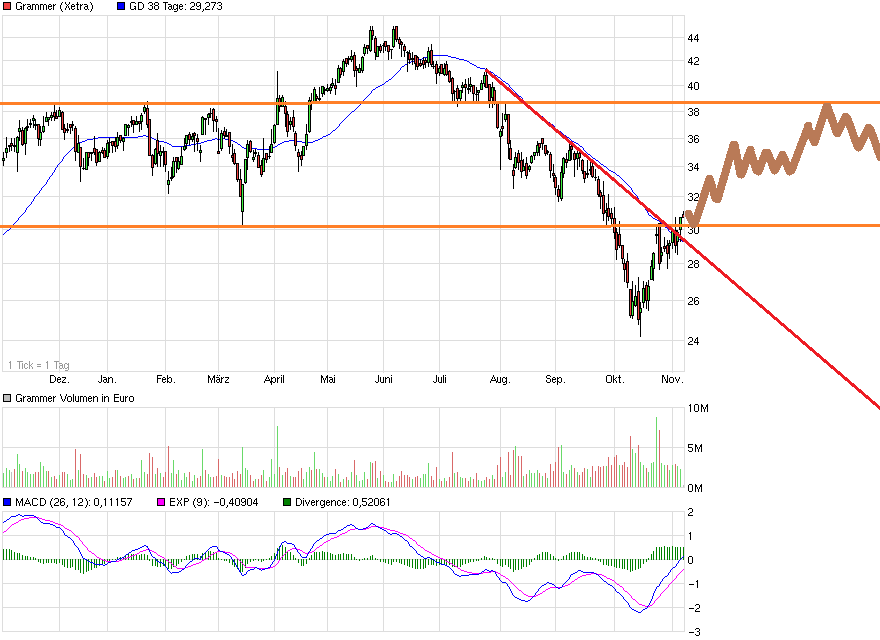The image size is (880, 640).
Task: Click the red Grammer (Xetra) legend square
Action: point(7,7)
